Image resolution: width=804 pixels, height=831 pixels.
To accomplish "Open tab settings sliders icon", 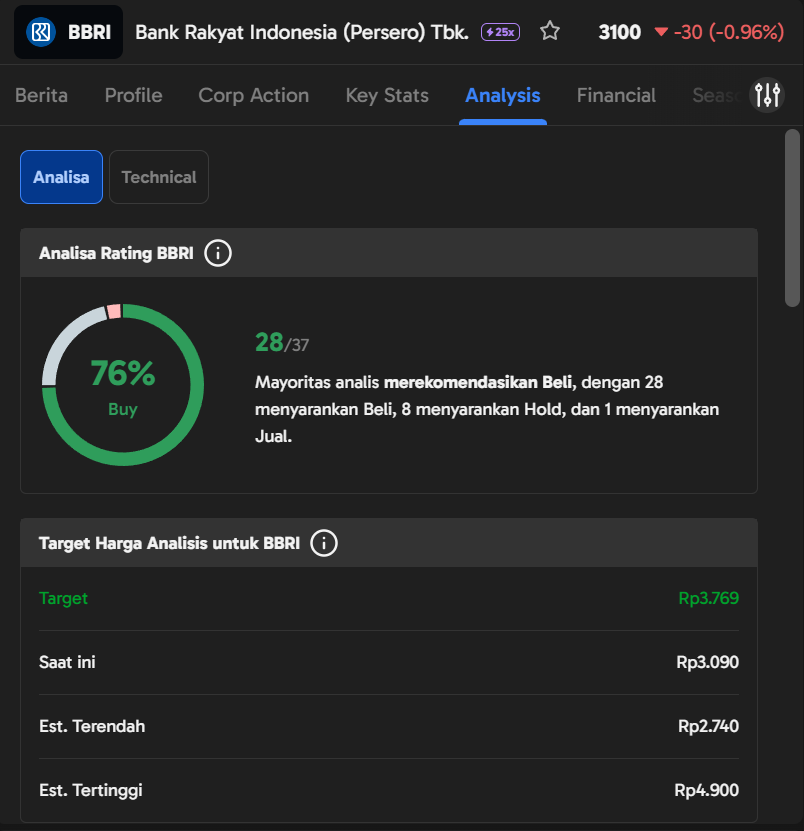I will (767, 95).
